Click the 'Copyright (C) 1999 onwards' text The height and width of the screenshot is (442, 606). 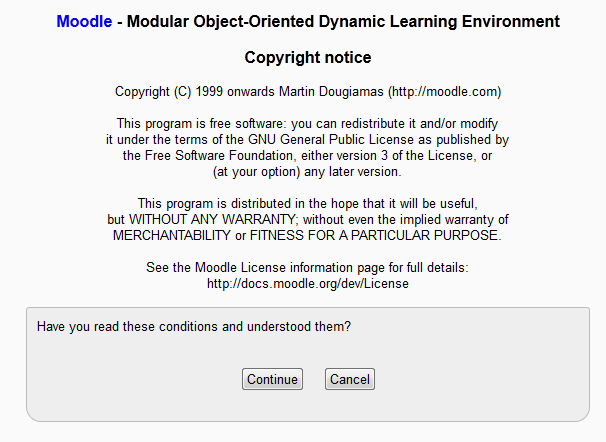point(187,91)
